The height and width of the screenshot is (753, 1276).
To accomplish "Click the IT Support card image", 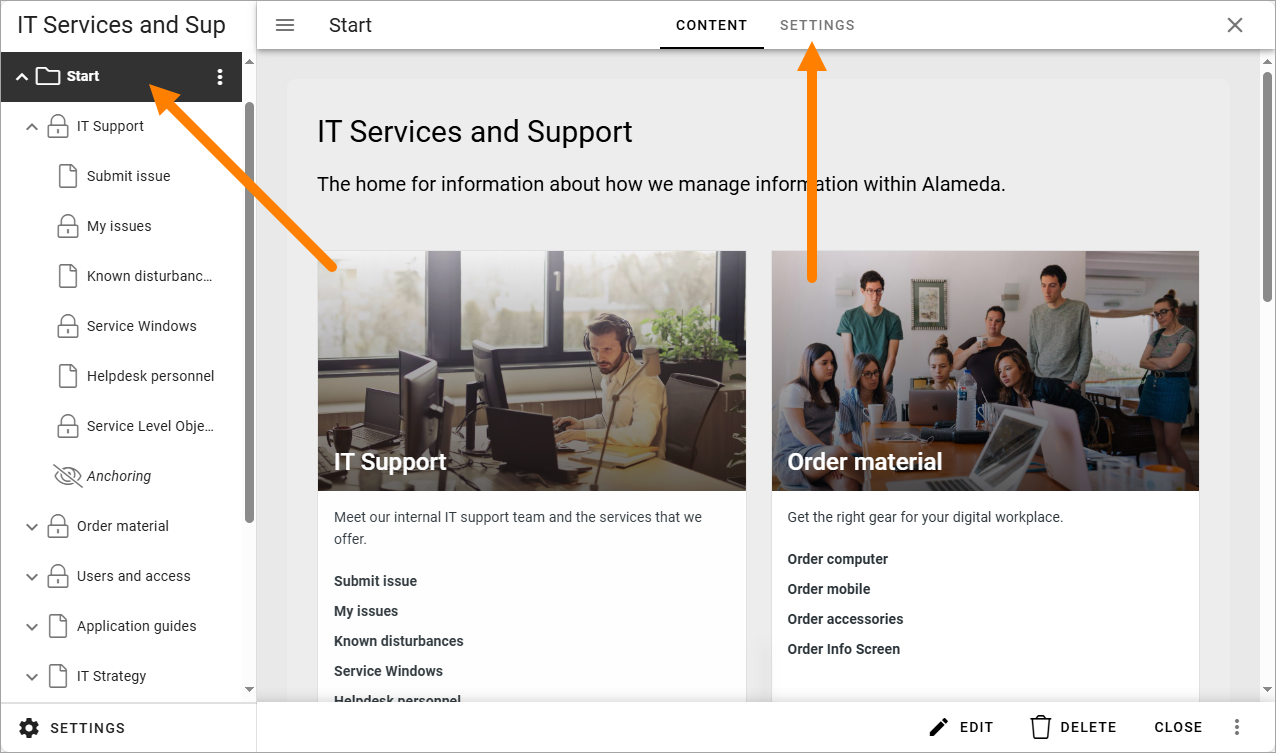I will click(x=532, y=371).
